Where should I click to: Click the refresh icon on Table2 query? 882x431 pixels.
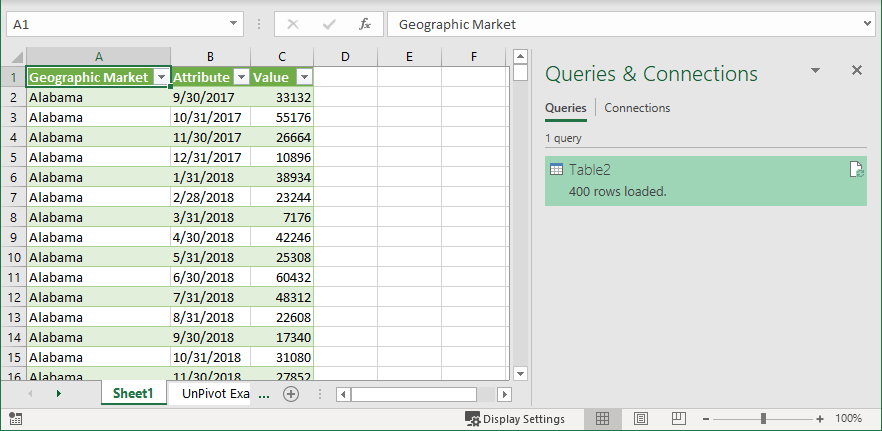coord(856,169)
